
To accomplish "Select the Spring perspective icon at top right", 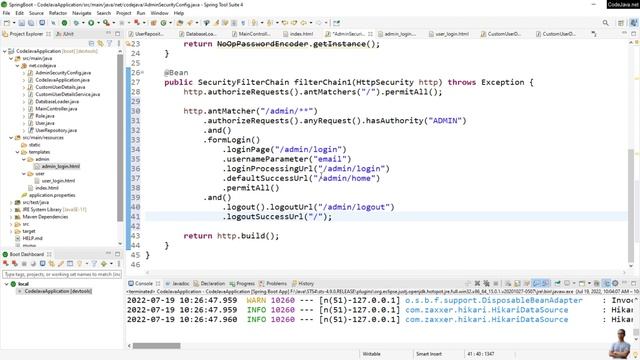I will (633, 23).
